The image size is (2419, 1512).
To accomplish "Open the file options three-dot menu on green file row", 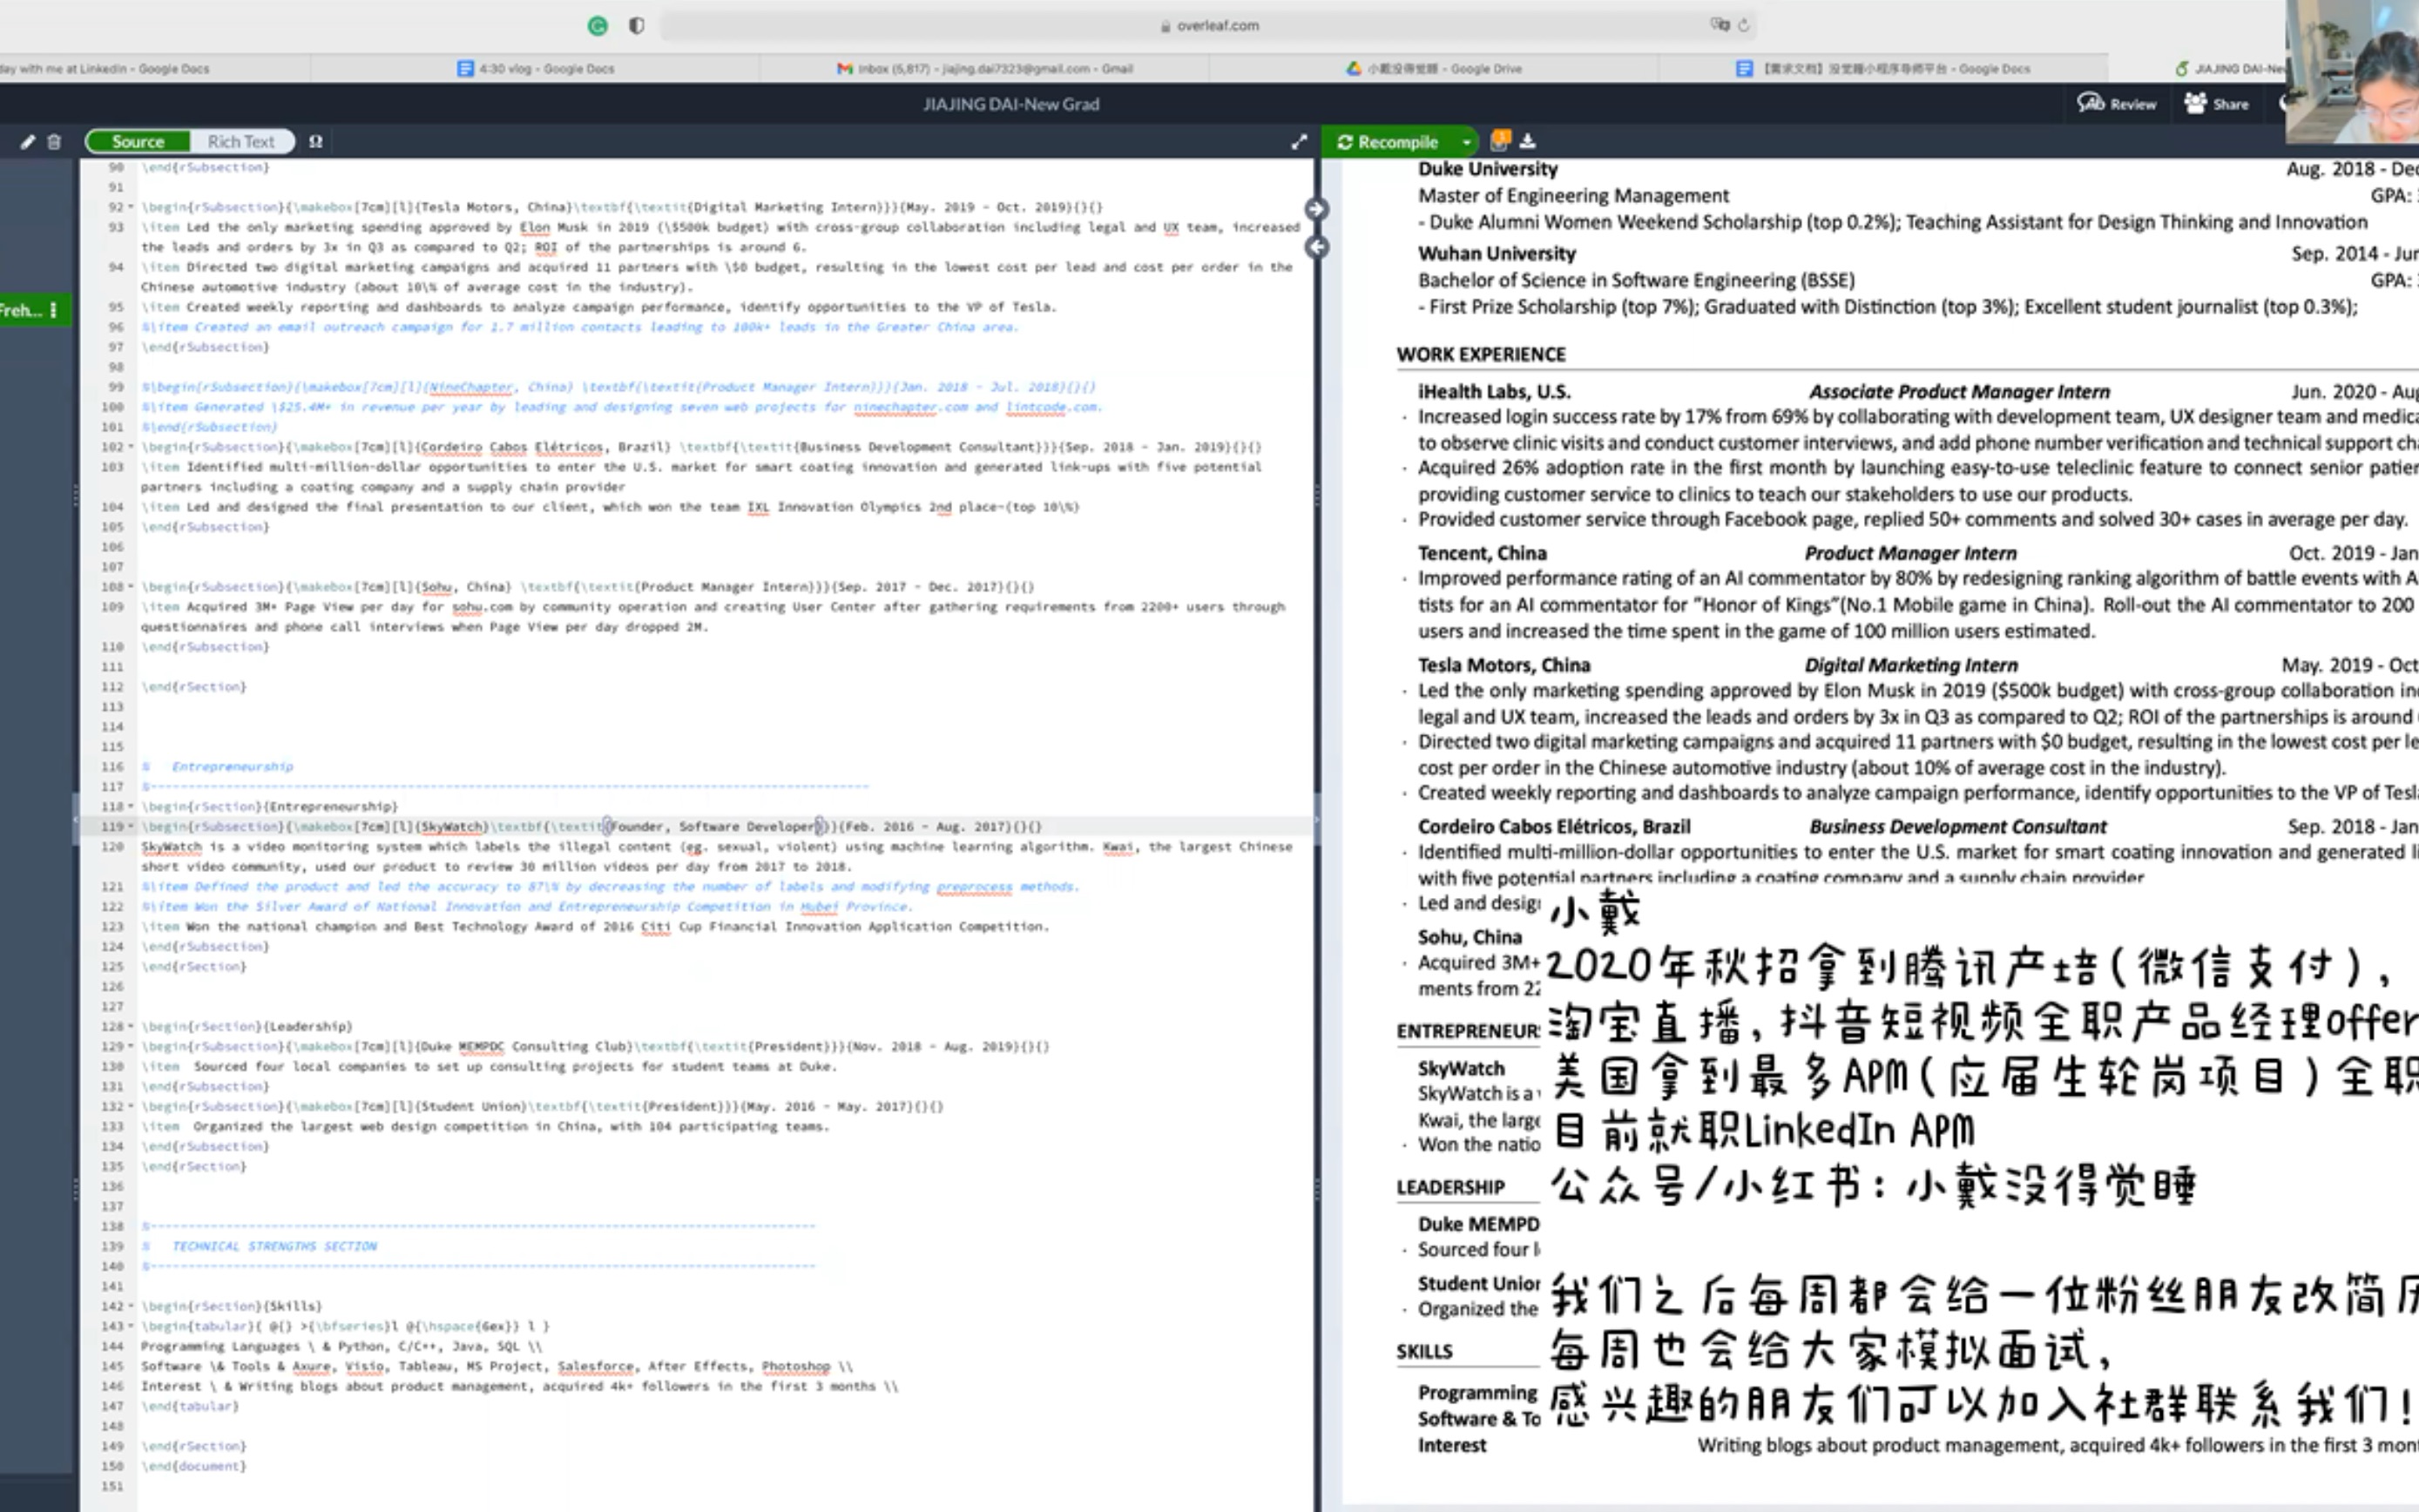I will [x=53, y=310].
